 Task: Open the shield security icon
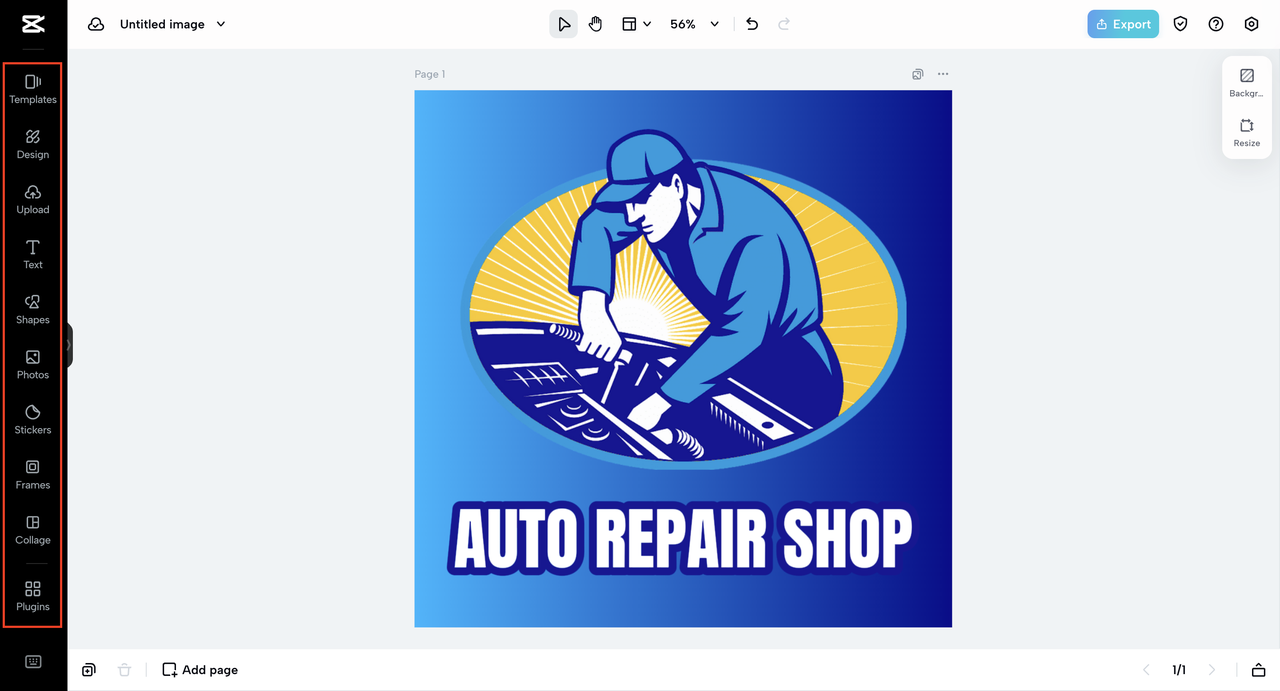coord(1181,24)
